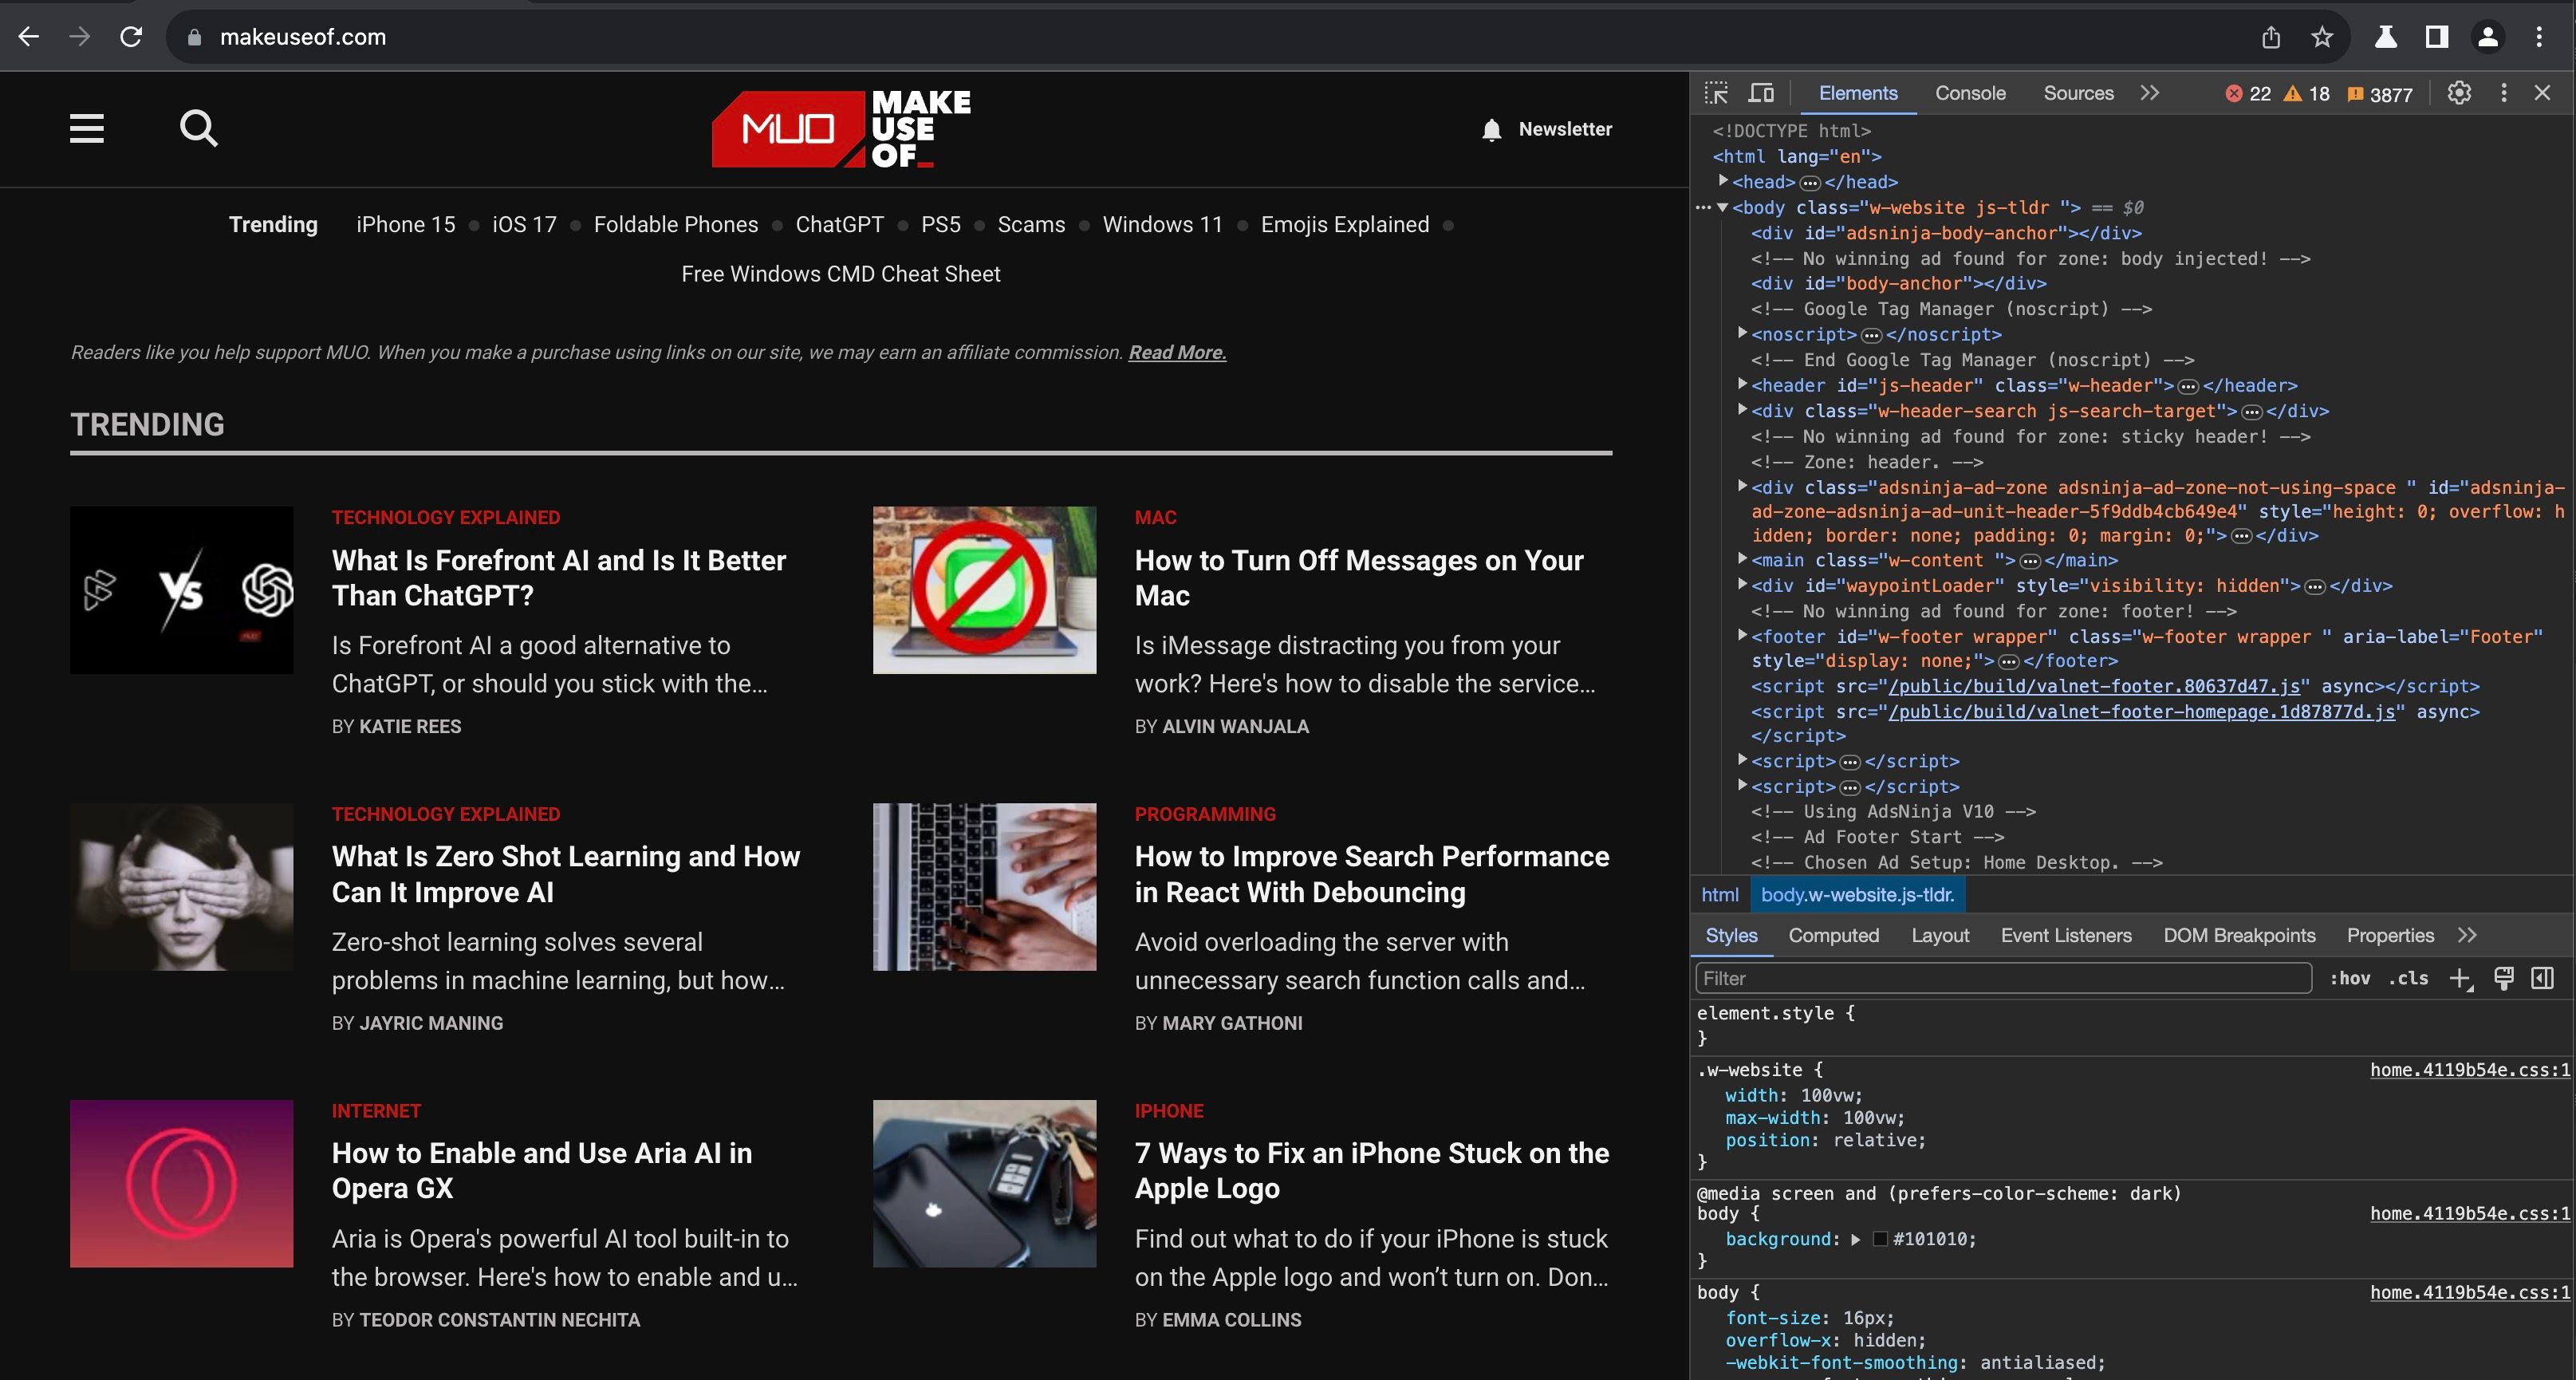Open the Free Windows CMD Cheat Sheet link
The width and height of the screenshot is (2576, 1380).
(x=840, y=273)
